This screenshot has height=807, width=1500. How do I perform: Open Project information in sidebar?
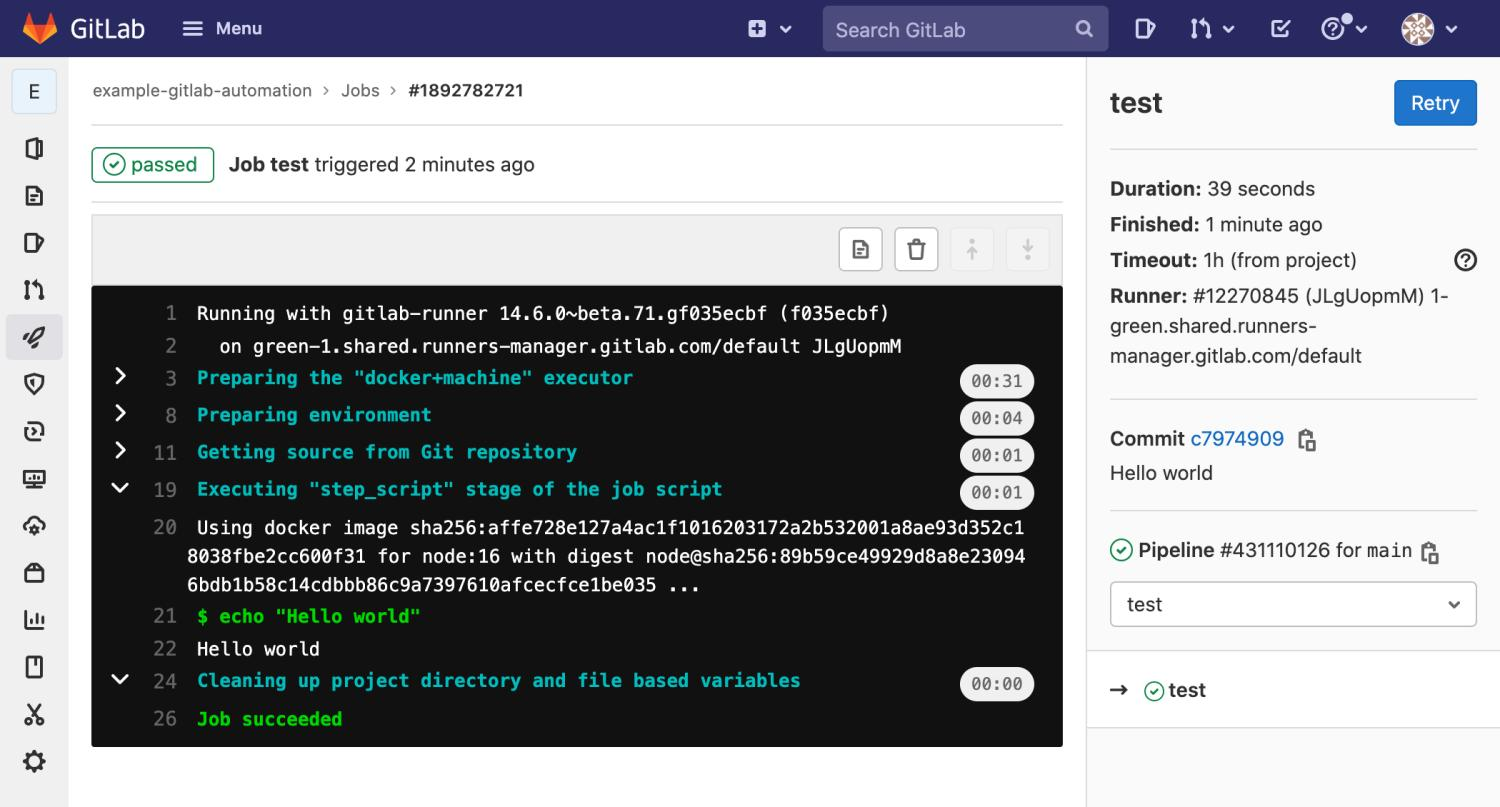click(x=34, y=148)
